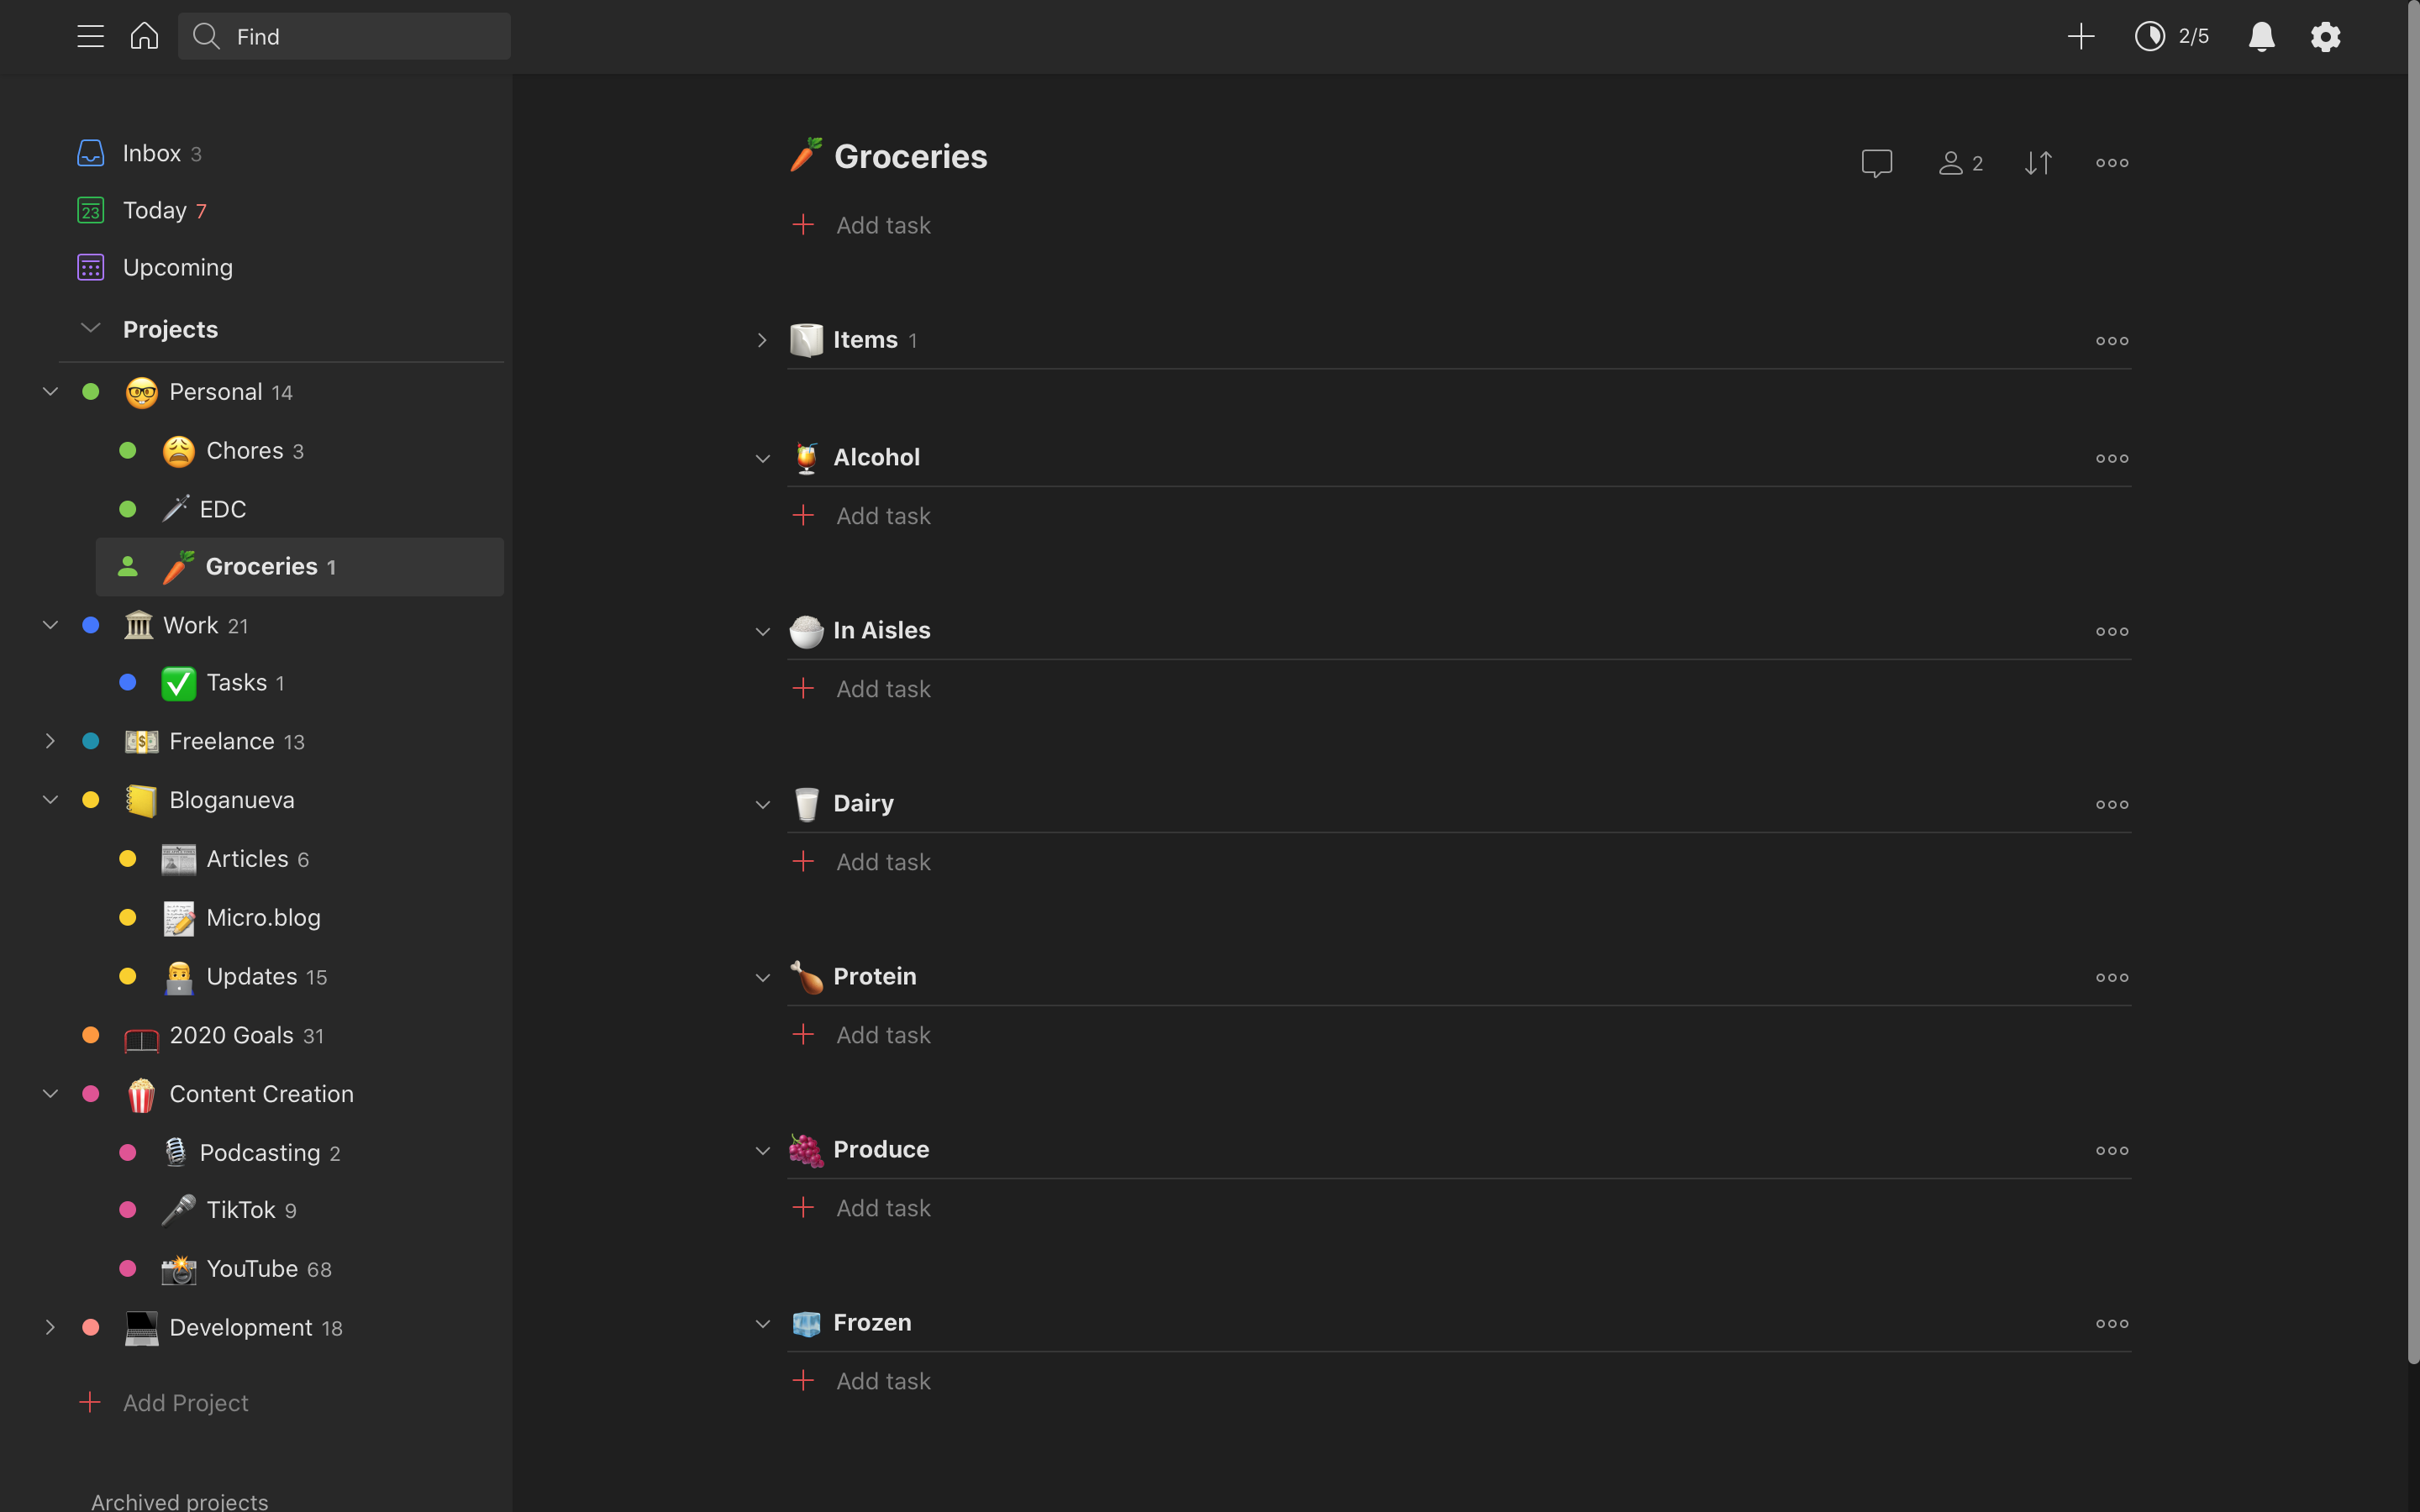This screenshot has width=2420, height=1512.
Task: Expand the collapsed Items section
Action: click(x=761, y=339)
